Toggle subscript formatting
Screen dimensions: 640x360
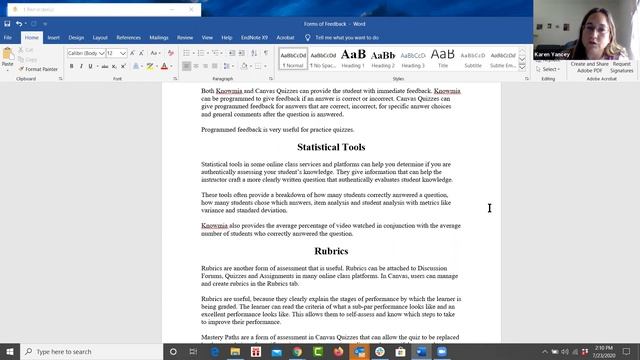tap(114, 66)
